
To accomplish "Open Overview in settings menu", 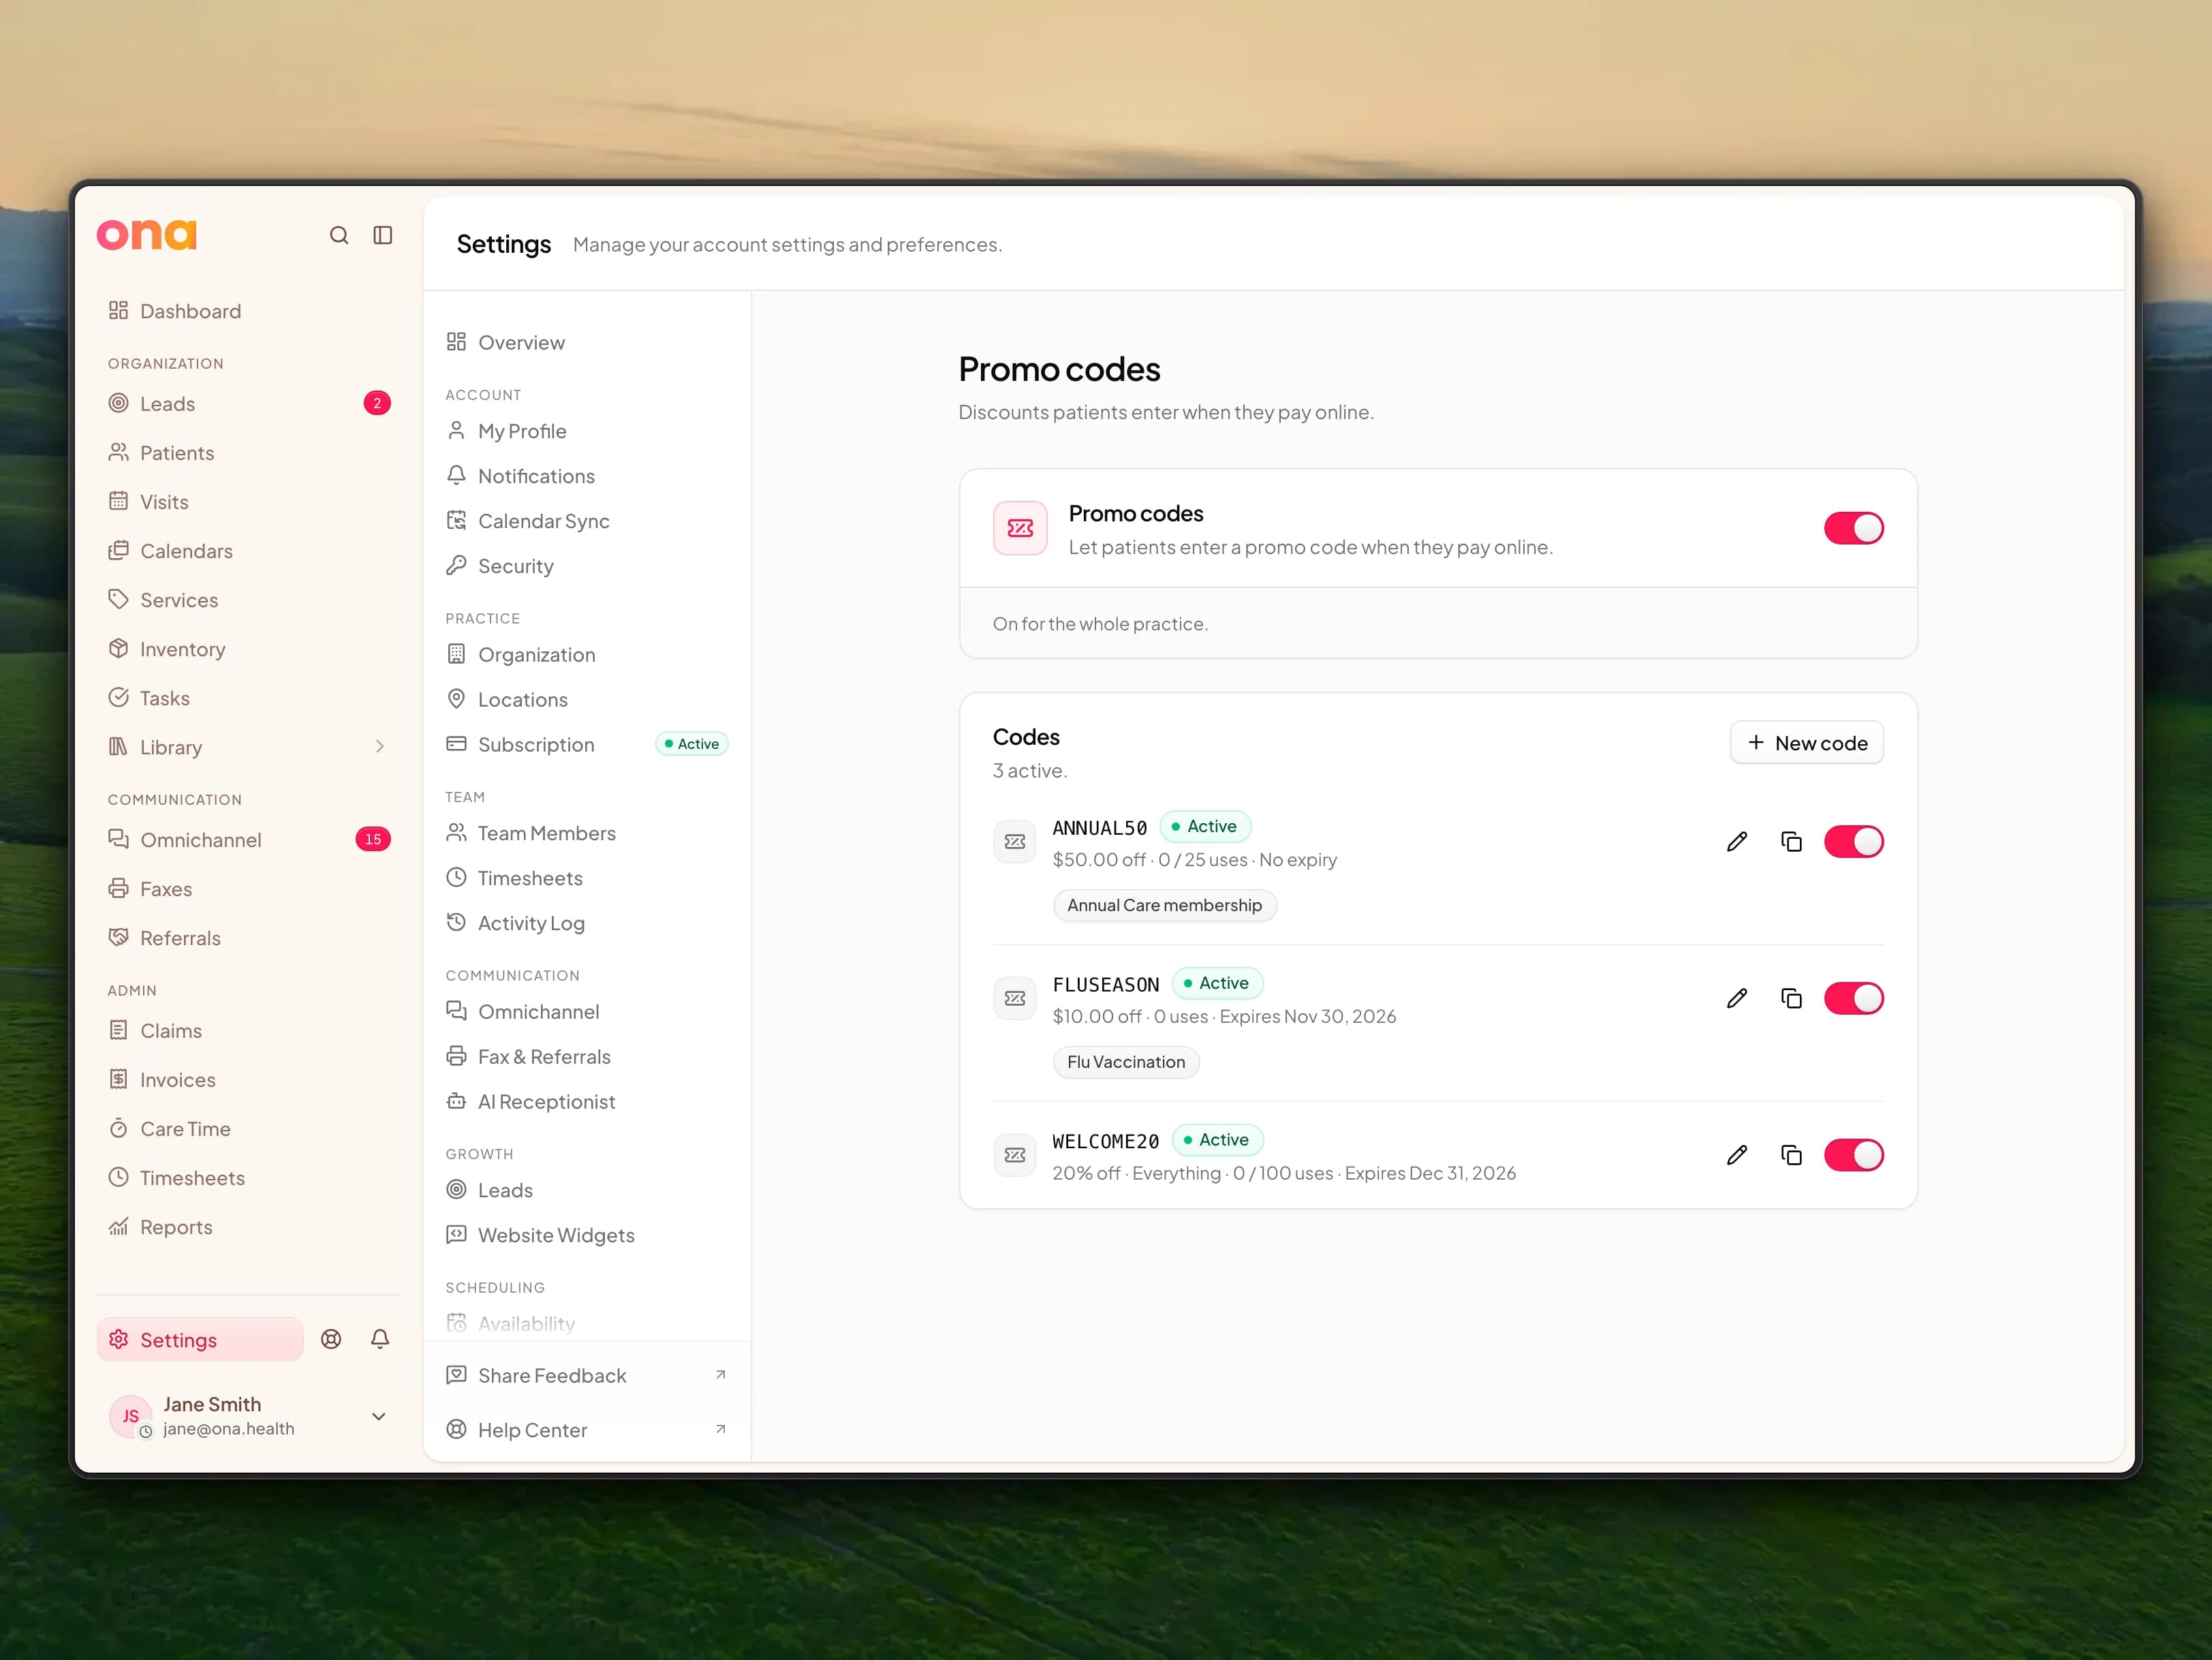I will coord(586,342).
